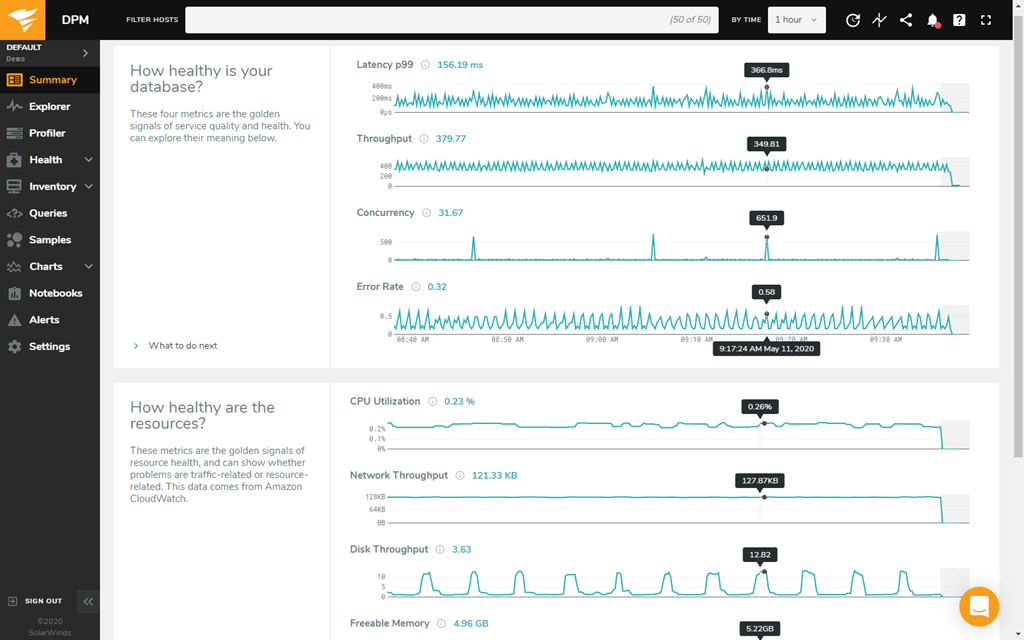Open the 1 hour time range dropdown
The height and width of the screenshot is (640, 1024).
pyautogui.click(x=796, y=19)
